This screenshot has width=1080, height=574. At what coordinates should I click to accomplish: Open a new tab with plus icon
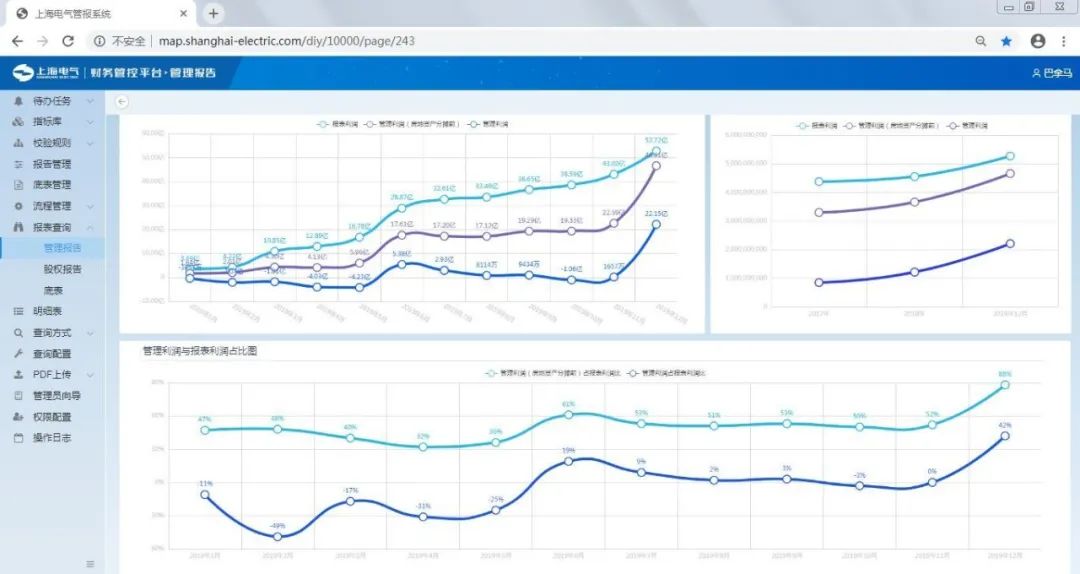click(214, 13)
